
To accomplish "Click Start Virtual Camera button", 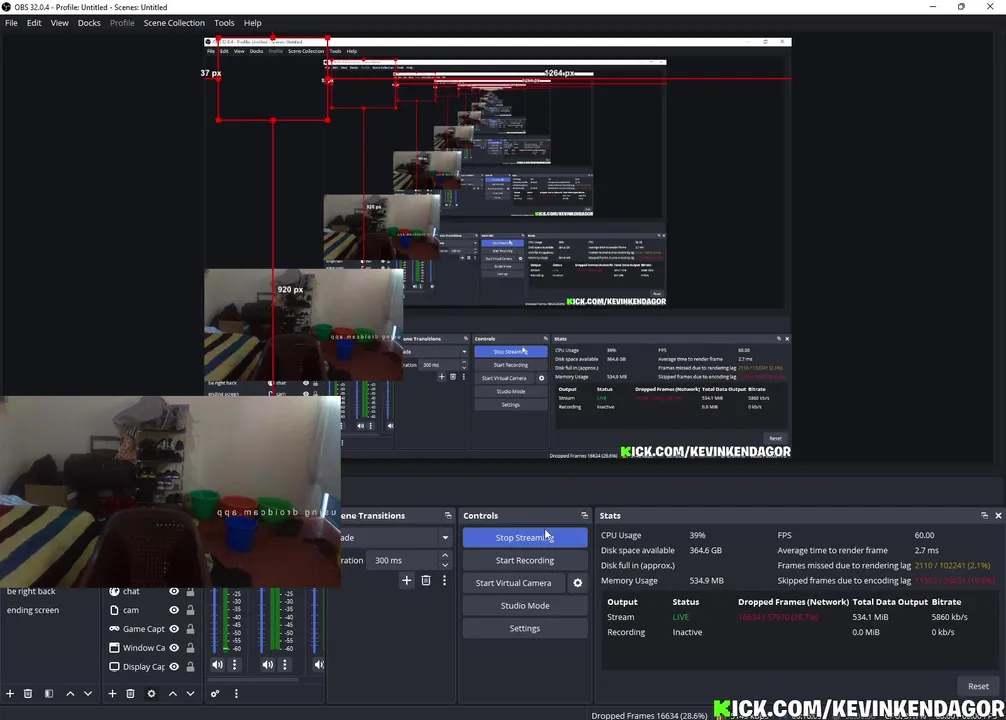I will [x=513, y=583].
